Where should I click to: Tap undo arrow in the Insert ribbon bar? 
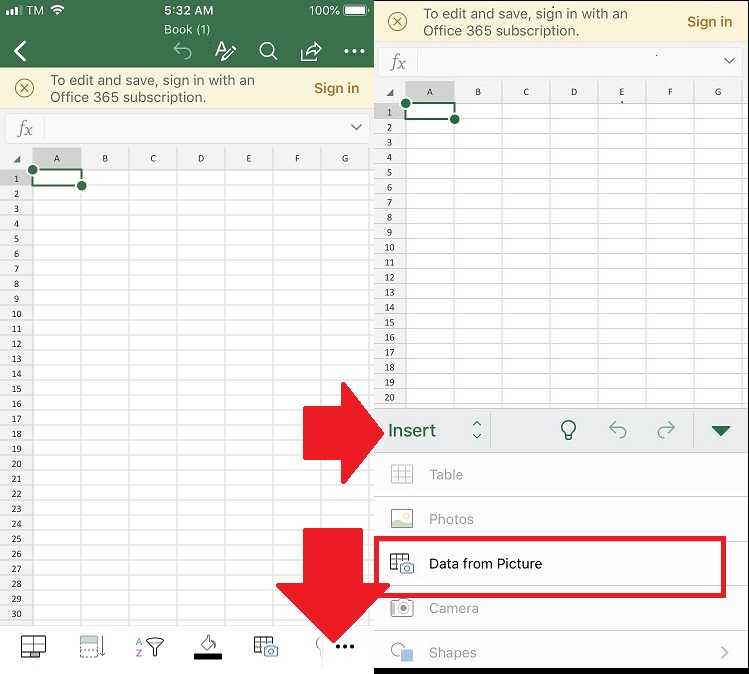618,430
